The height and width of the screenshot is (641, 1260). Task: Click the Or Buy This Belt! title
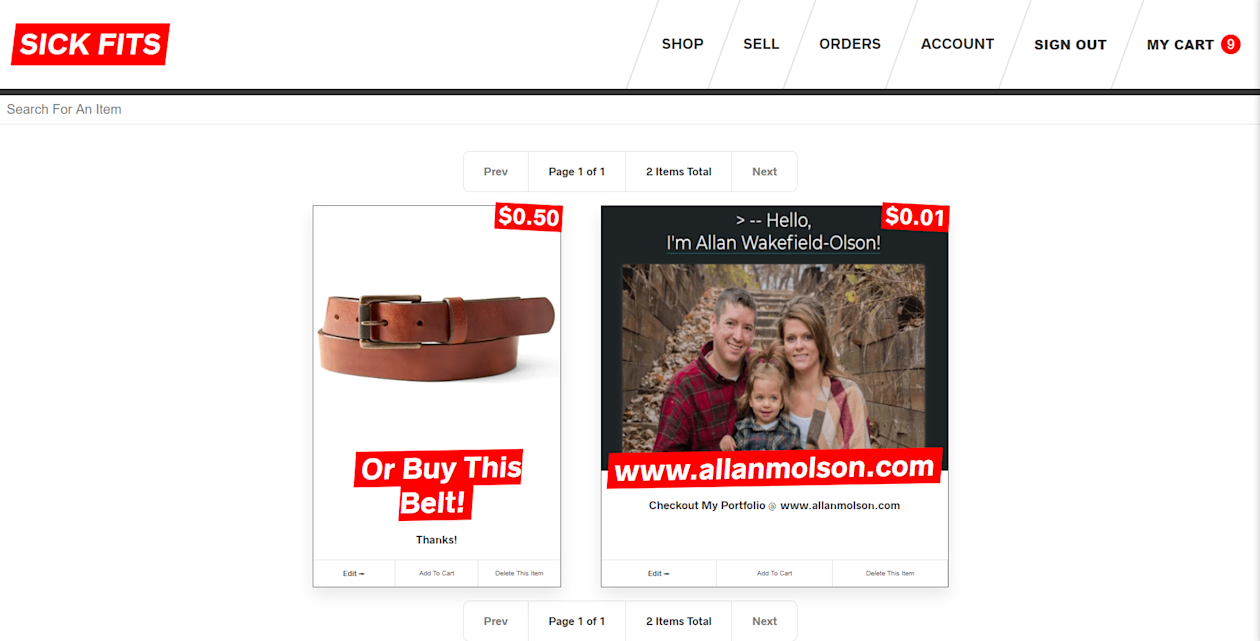click(x=438, y=485)
